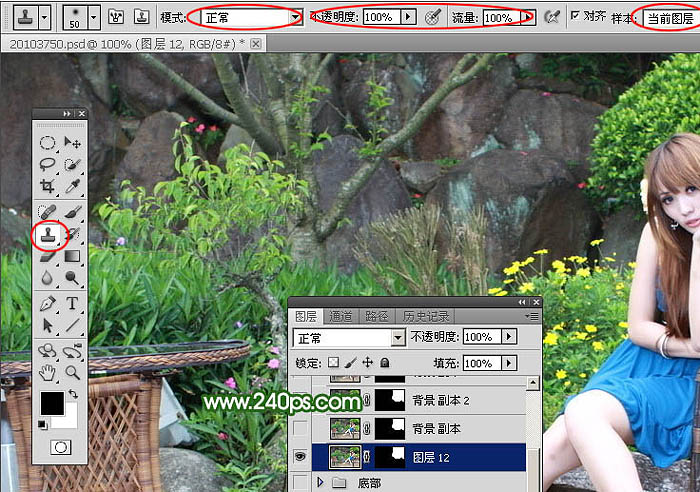
Task: Open the 样本 sample source dropdown
Action: coord(667,18)
